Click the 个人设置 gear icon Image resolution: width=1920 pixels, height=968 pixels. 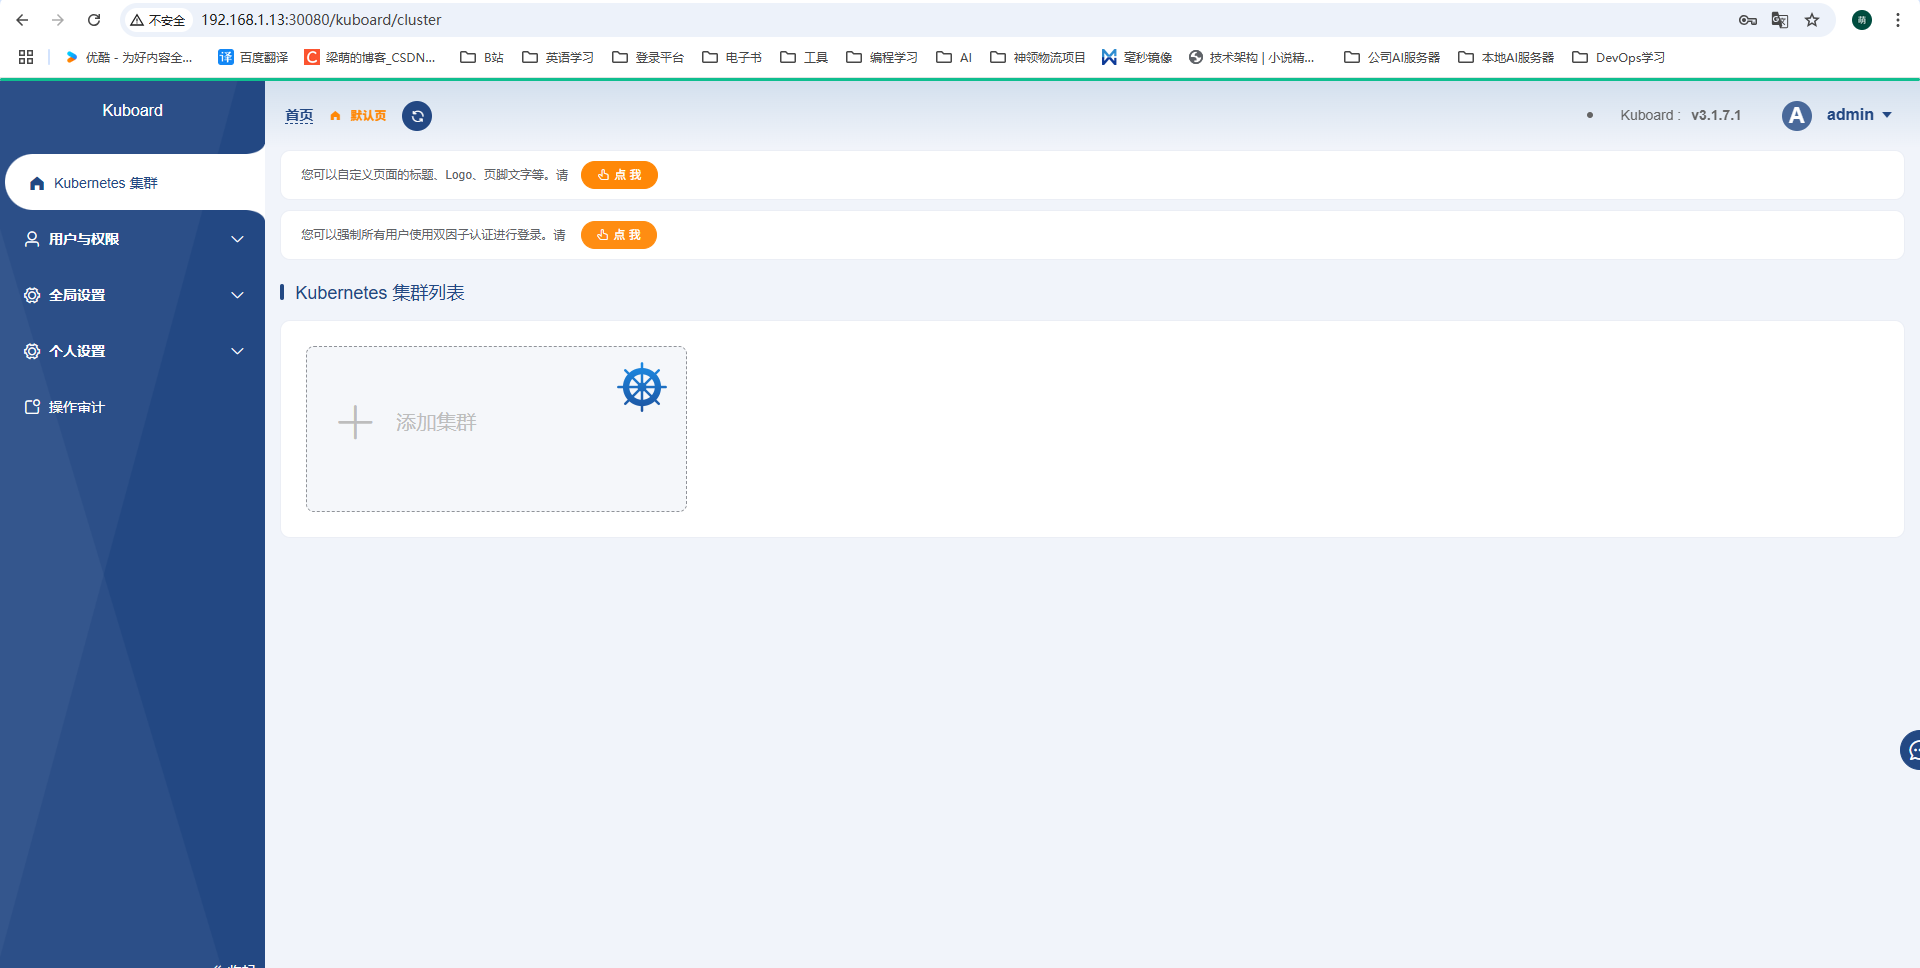pyautogui.click(x=32, y=351)
